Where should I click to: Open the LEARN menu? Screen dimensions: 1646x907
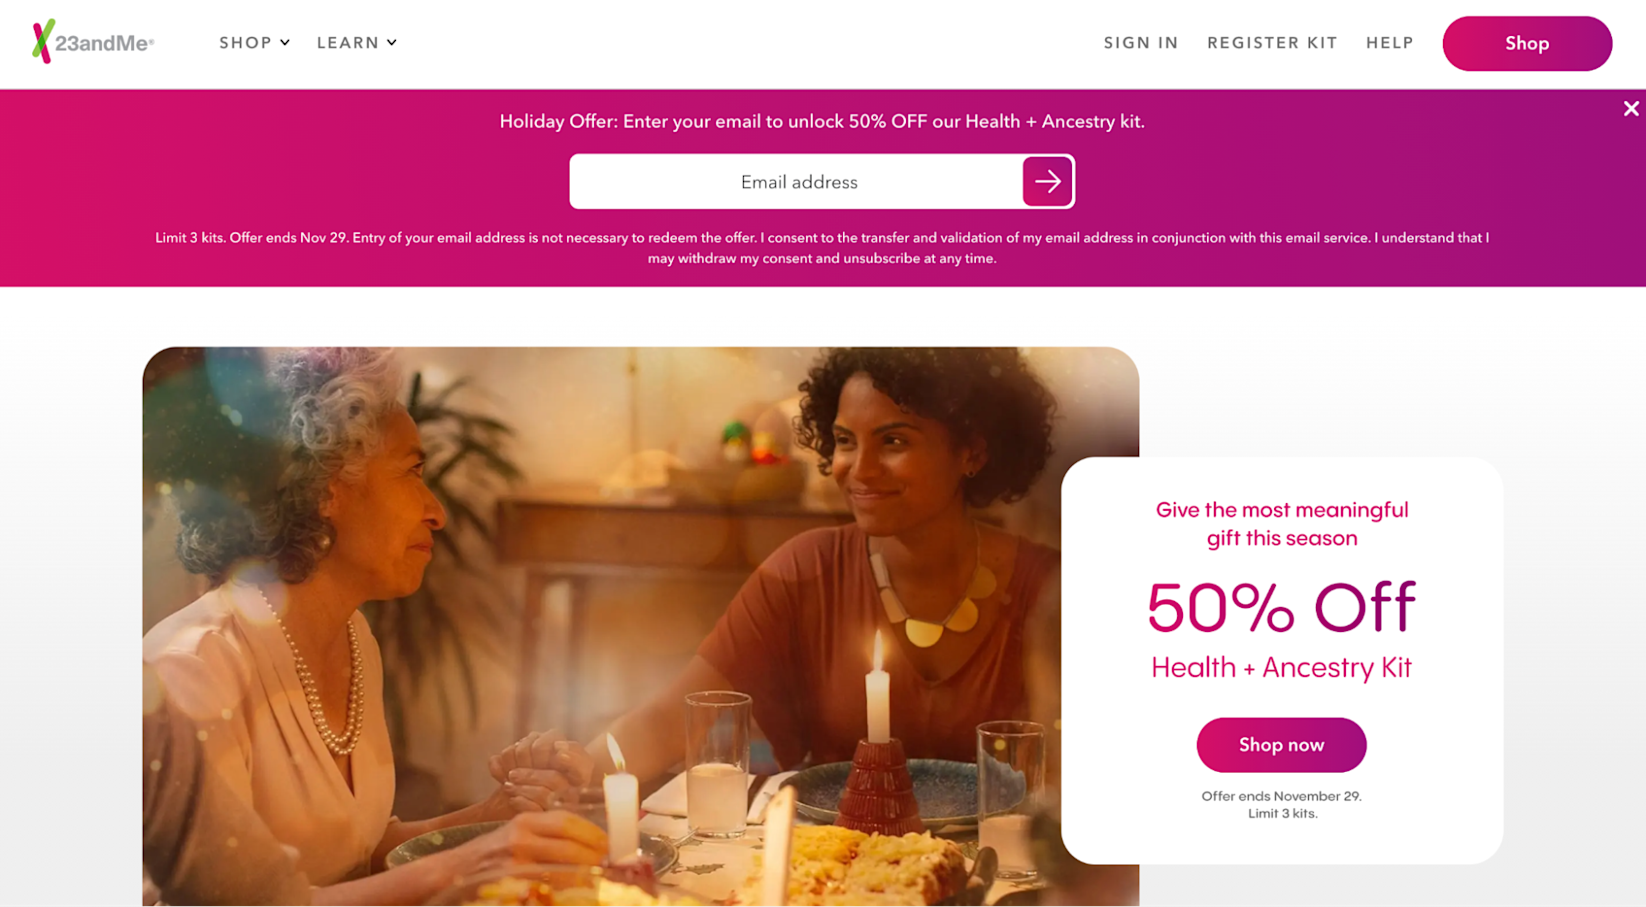coord(348,43)
